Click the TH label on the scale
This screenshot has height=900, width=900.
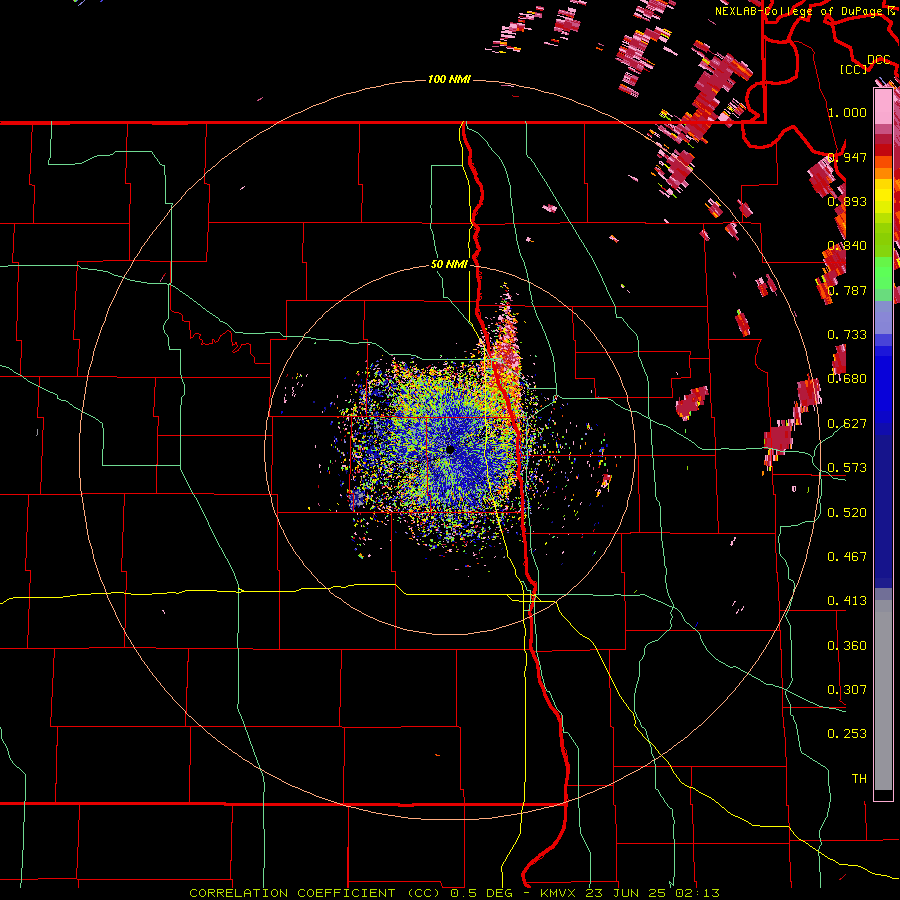pos(859,779)
